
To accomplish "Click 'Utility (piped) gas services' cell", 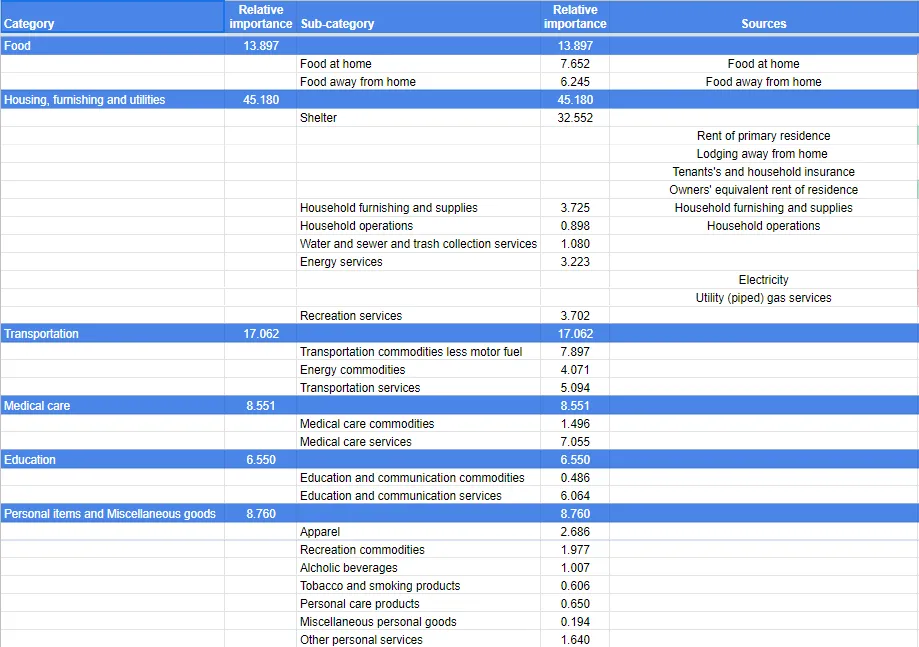I will 764,298.
